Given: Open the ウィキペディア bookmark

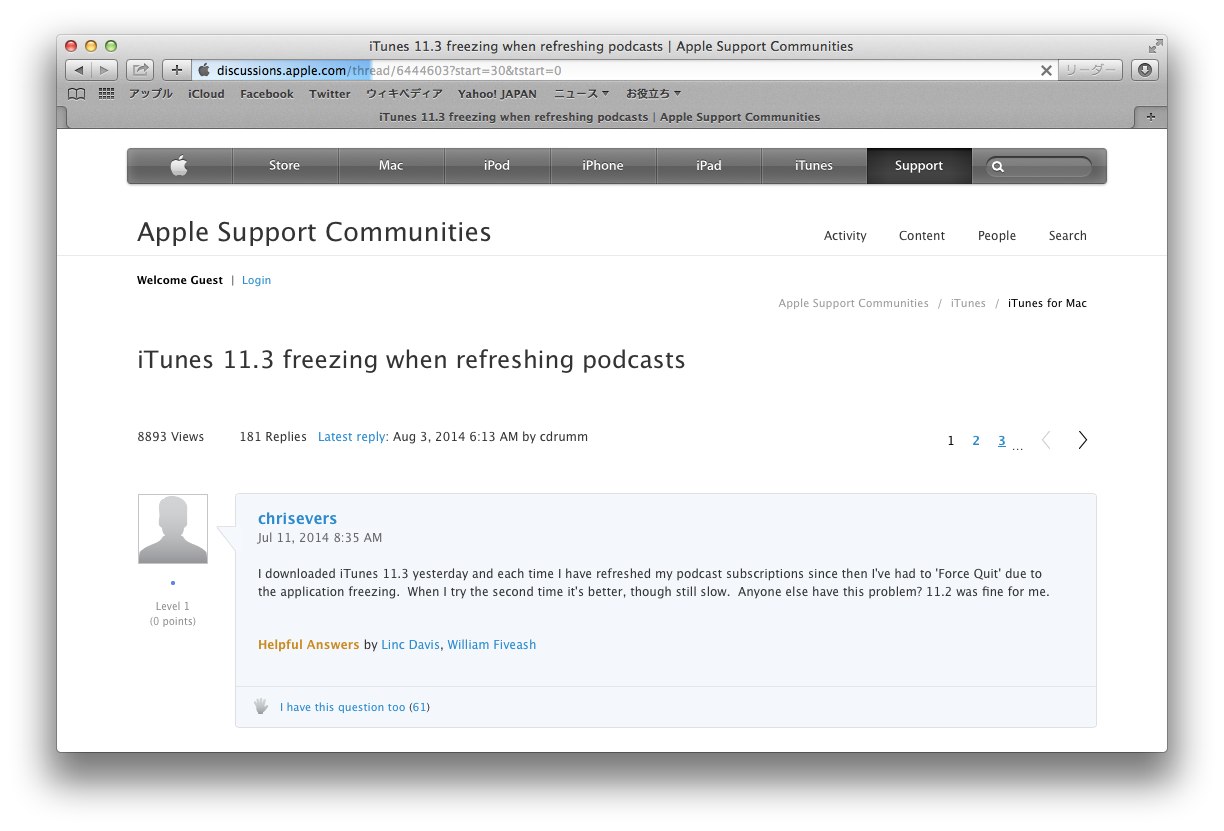Looking at the screenshot, I should click(x=404, y=94).
